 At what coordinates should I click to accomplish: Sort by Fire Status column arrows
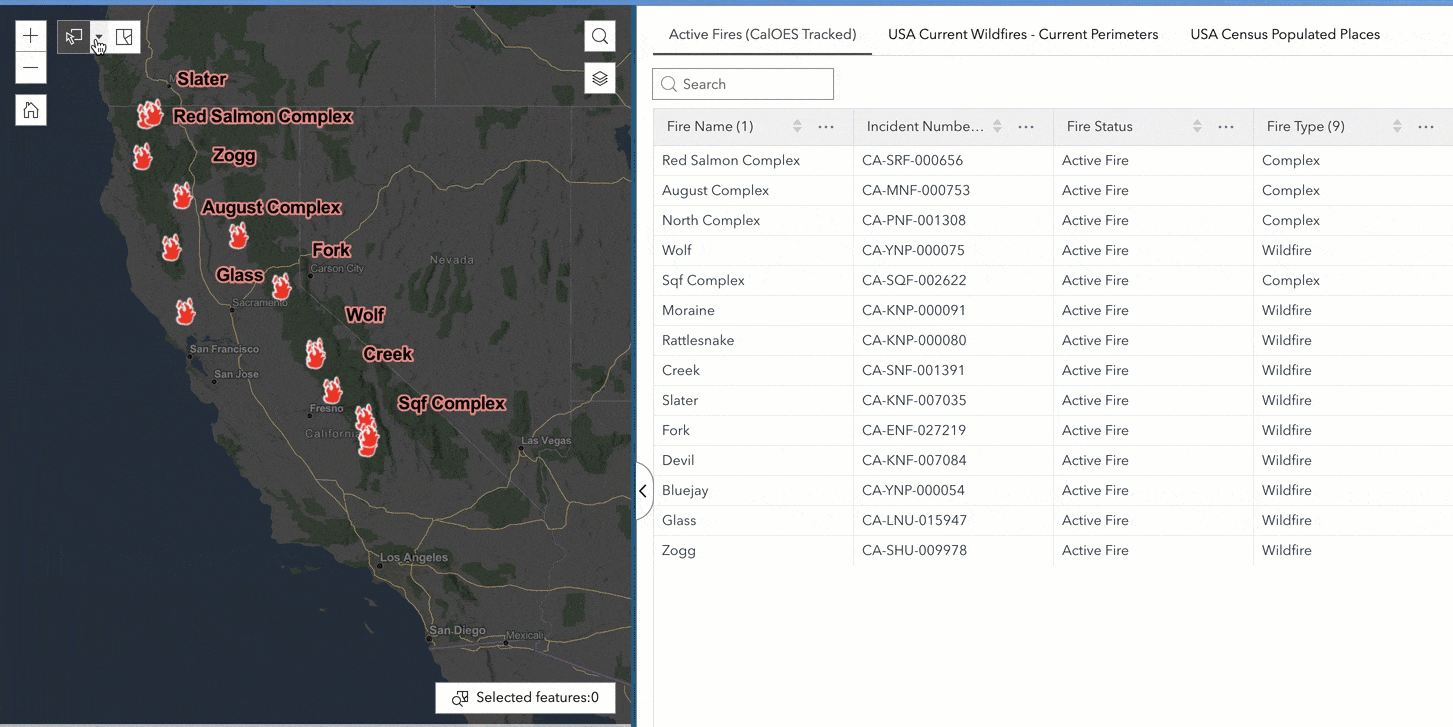1197,127
